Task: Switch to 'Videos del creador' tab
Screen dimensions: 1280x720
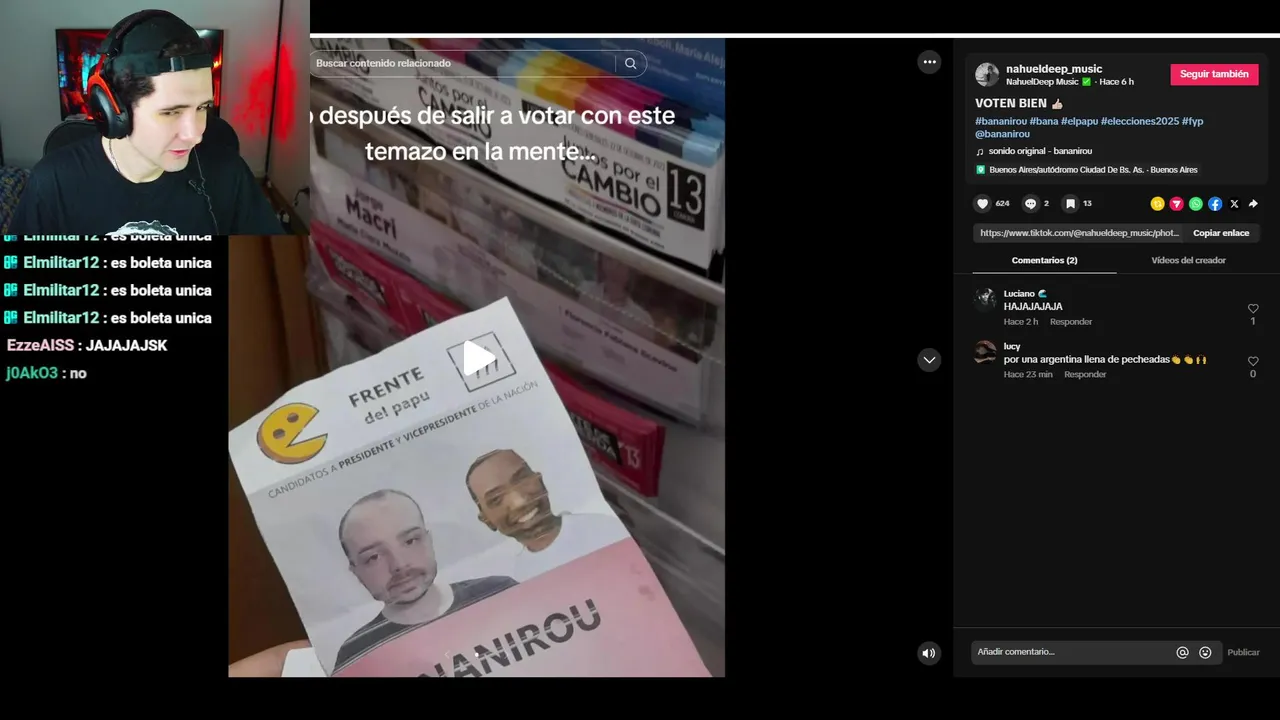Action: point(1188,260)
